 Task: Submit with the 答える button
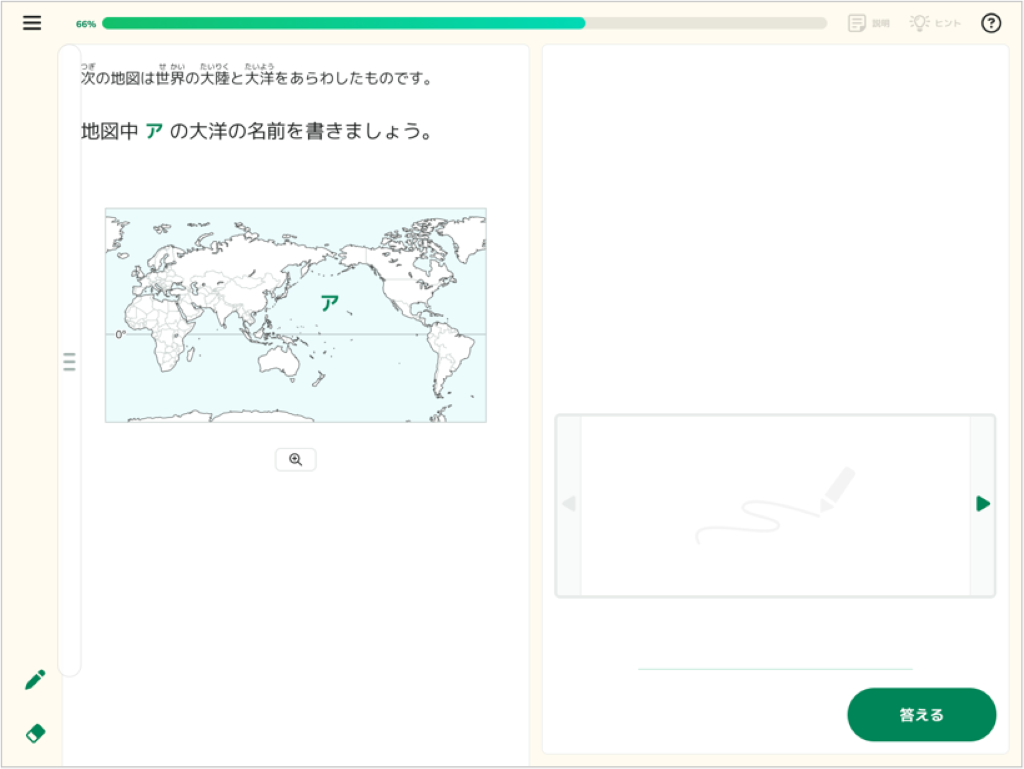(921, 715)
